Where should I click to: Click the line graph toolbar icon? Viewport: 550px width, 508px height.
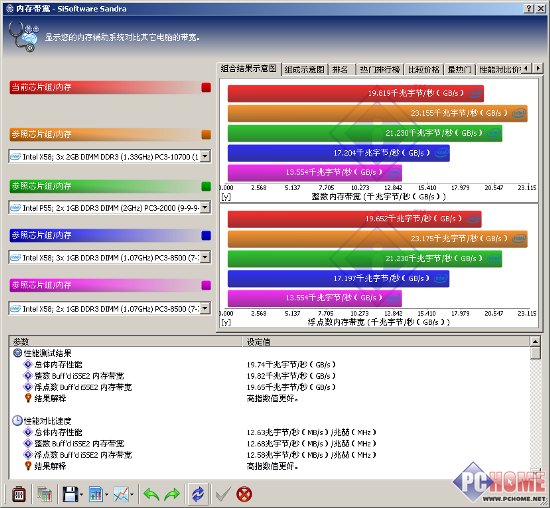coord(121,494)
